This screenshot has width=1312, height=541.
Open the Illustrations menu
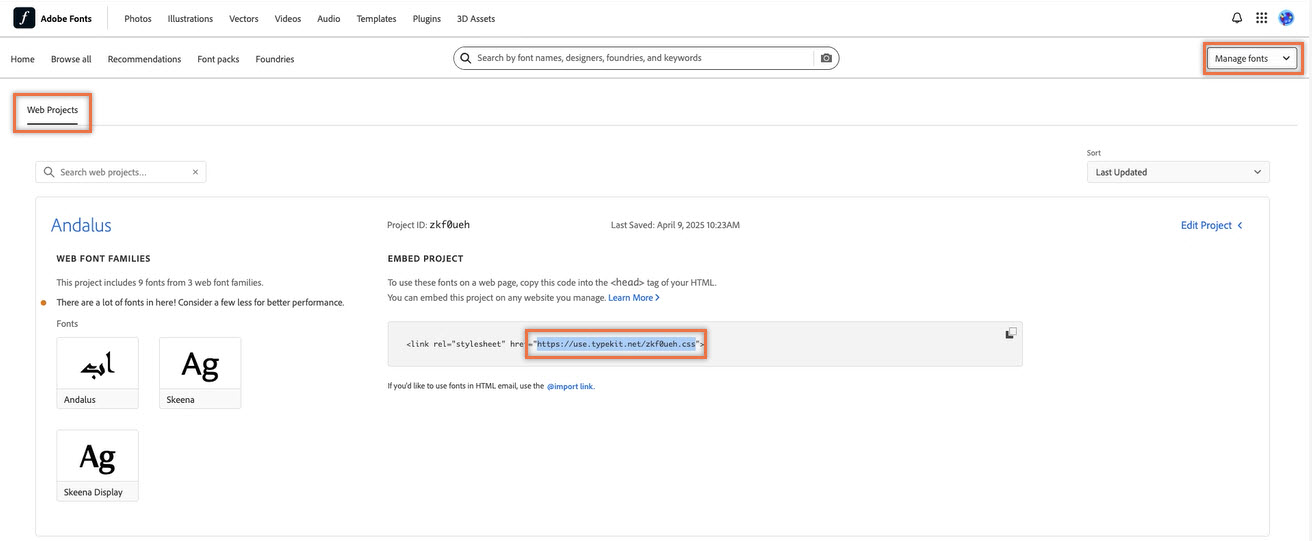point(190,19)
